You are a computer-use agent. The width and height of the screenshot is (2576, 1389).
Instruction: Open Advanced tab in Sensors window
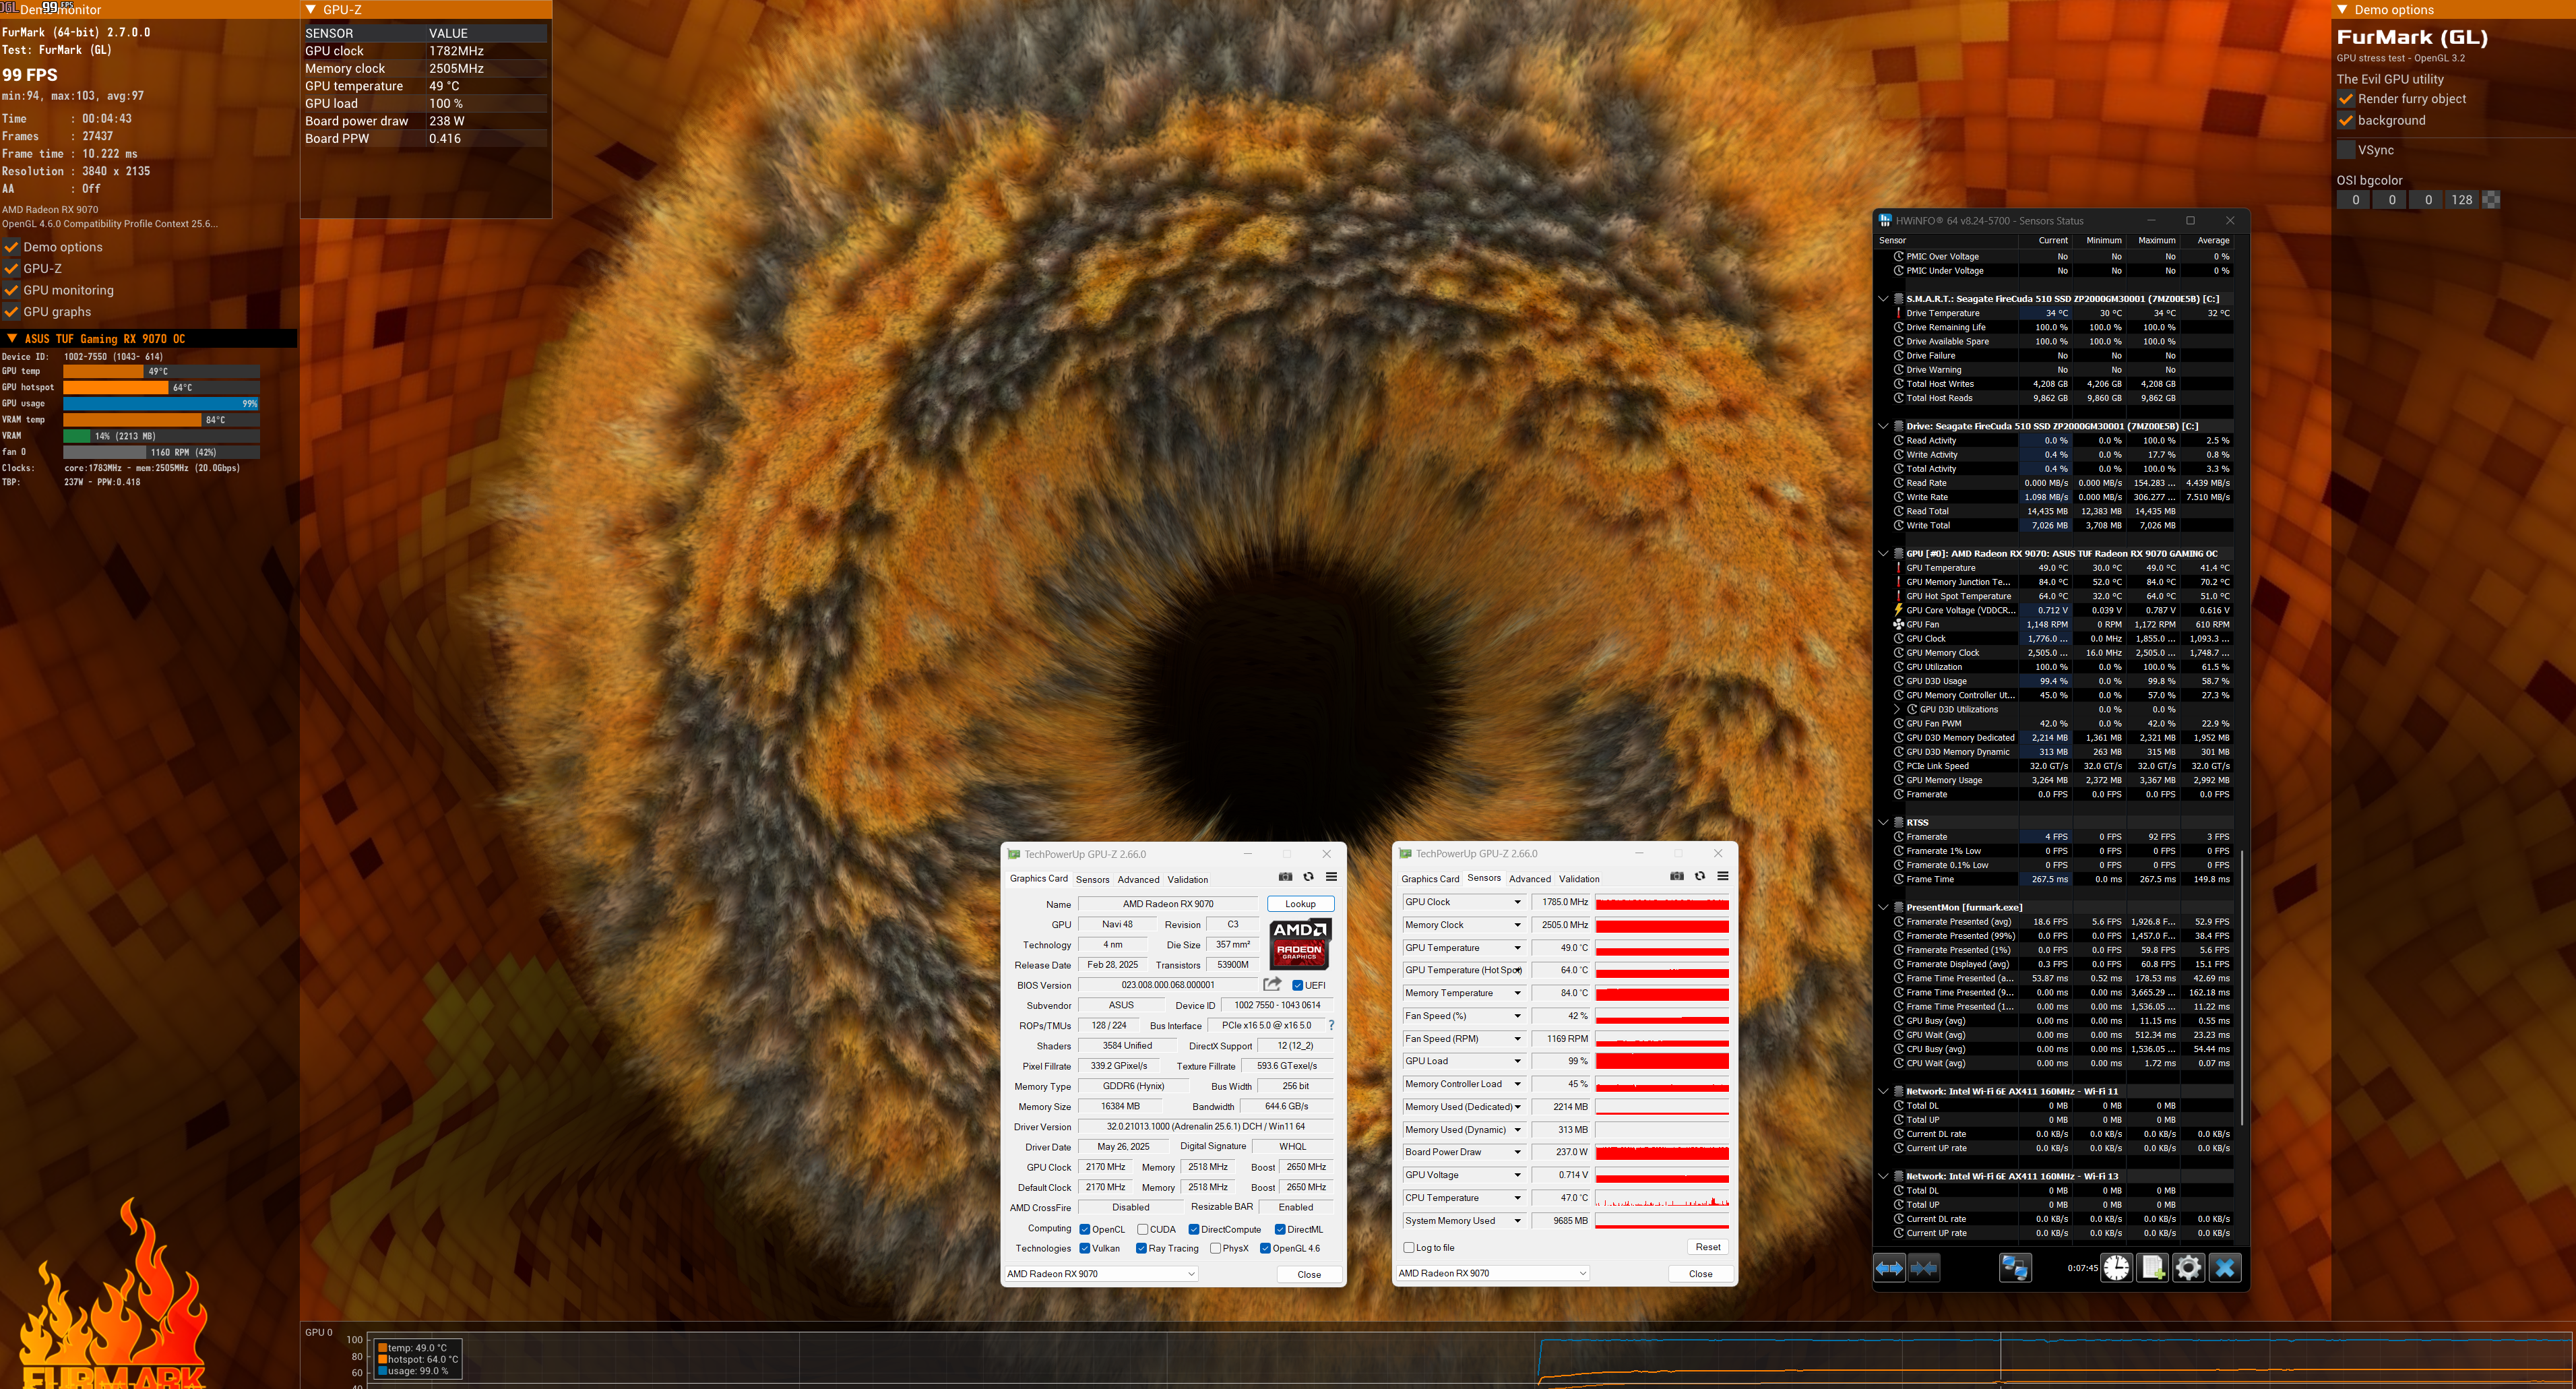[x=1530, y=878]
